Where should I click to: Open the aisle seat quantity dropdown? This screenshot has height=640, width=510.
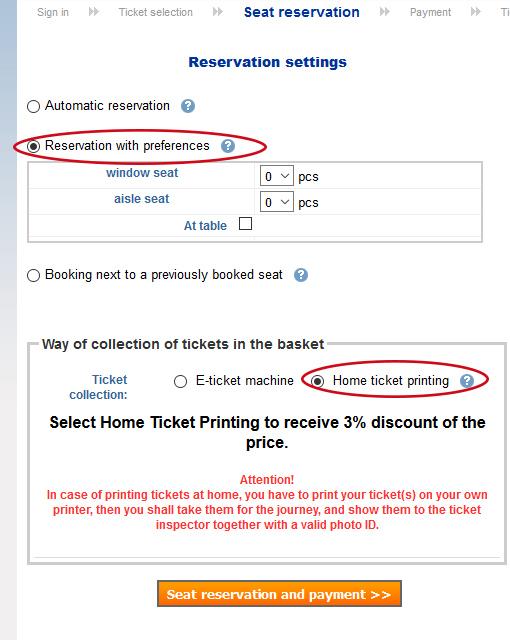tap(277, 202)
